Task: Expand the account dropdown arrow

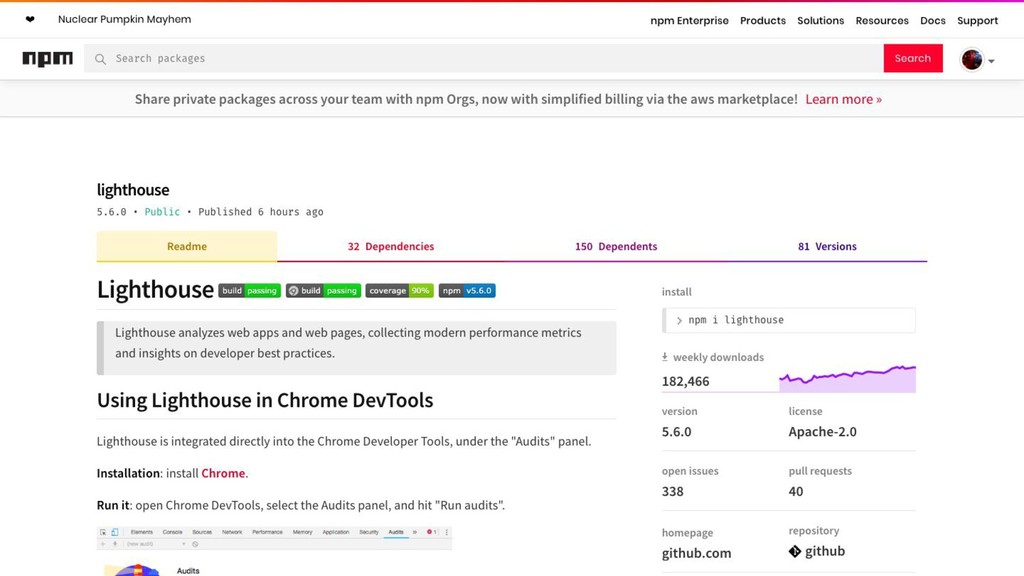Action: [991, 61]
